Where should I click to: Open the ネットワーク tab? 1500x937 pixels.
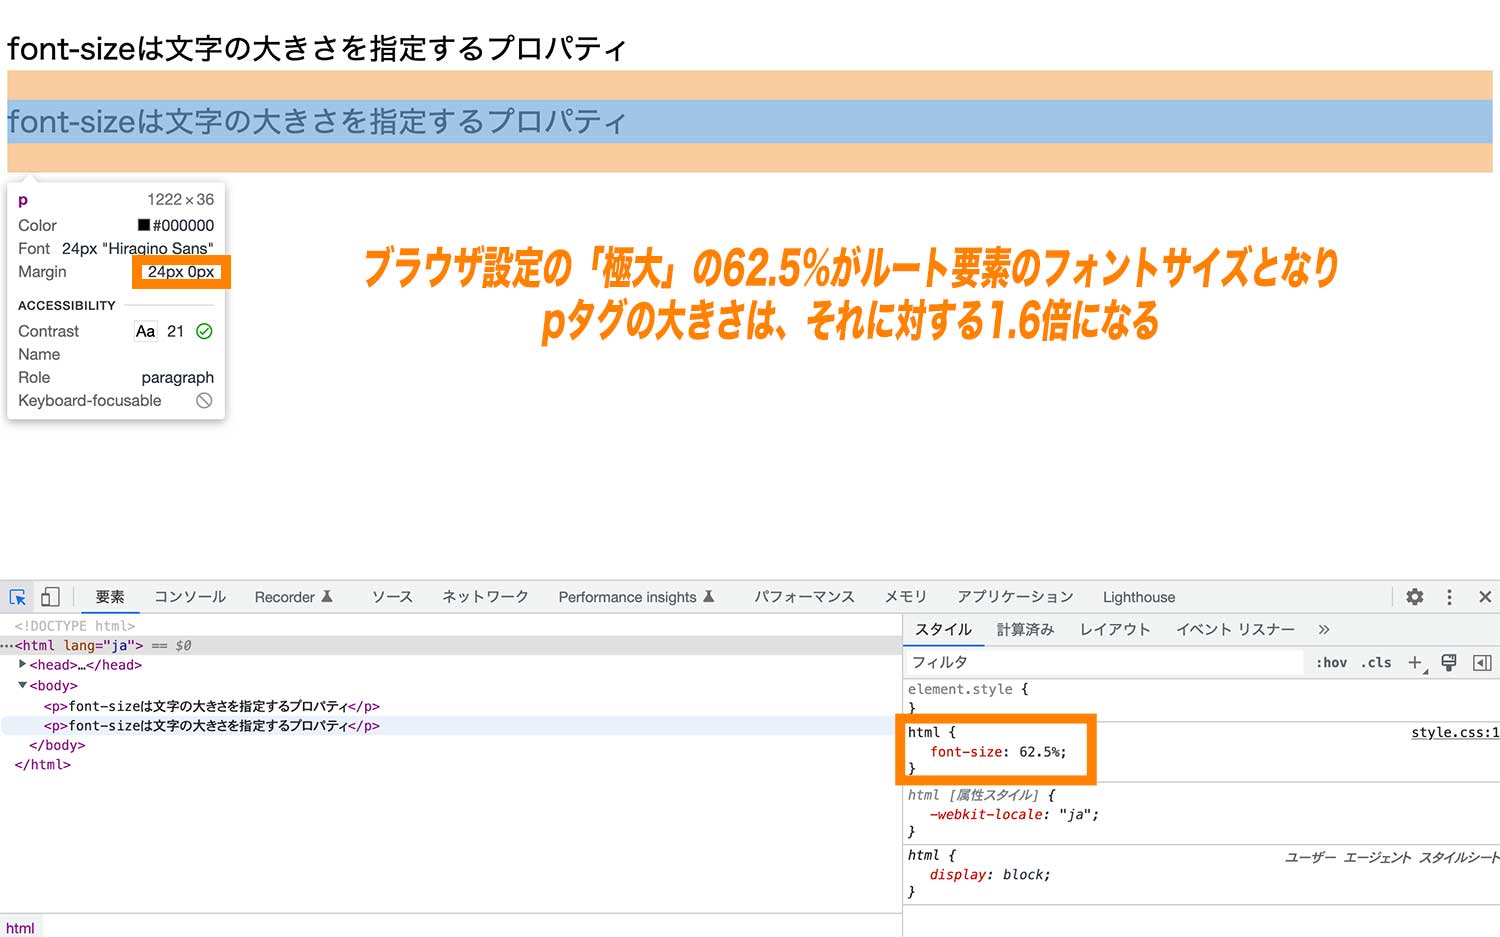click(x=485, y=597)
